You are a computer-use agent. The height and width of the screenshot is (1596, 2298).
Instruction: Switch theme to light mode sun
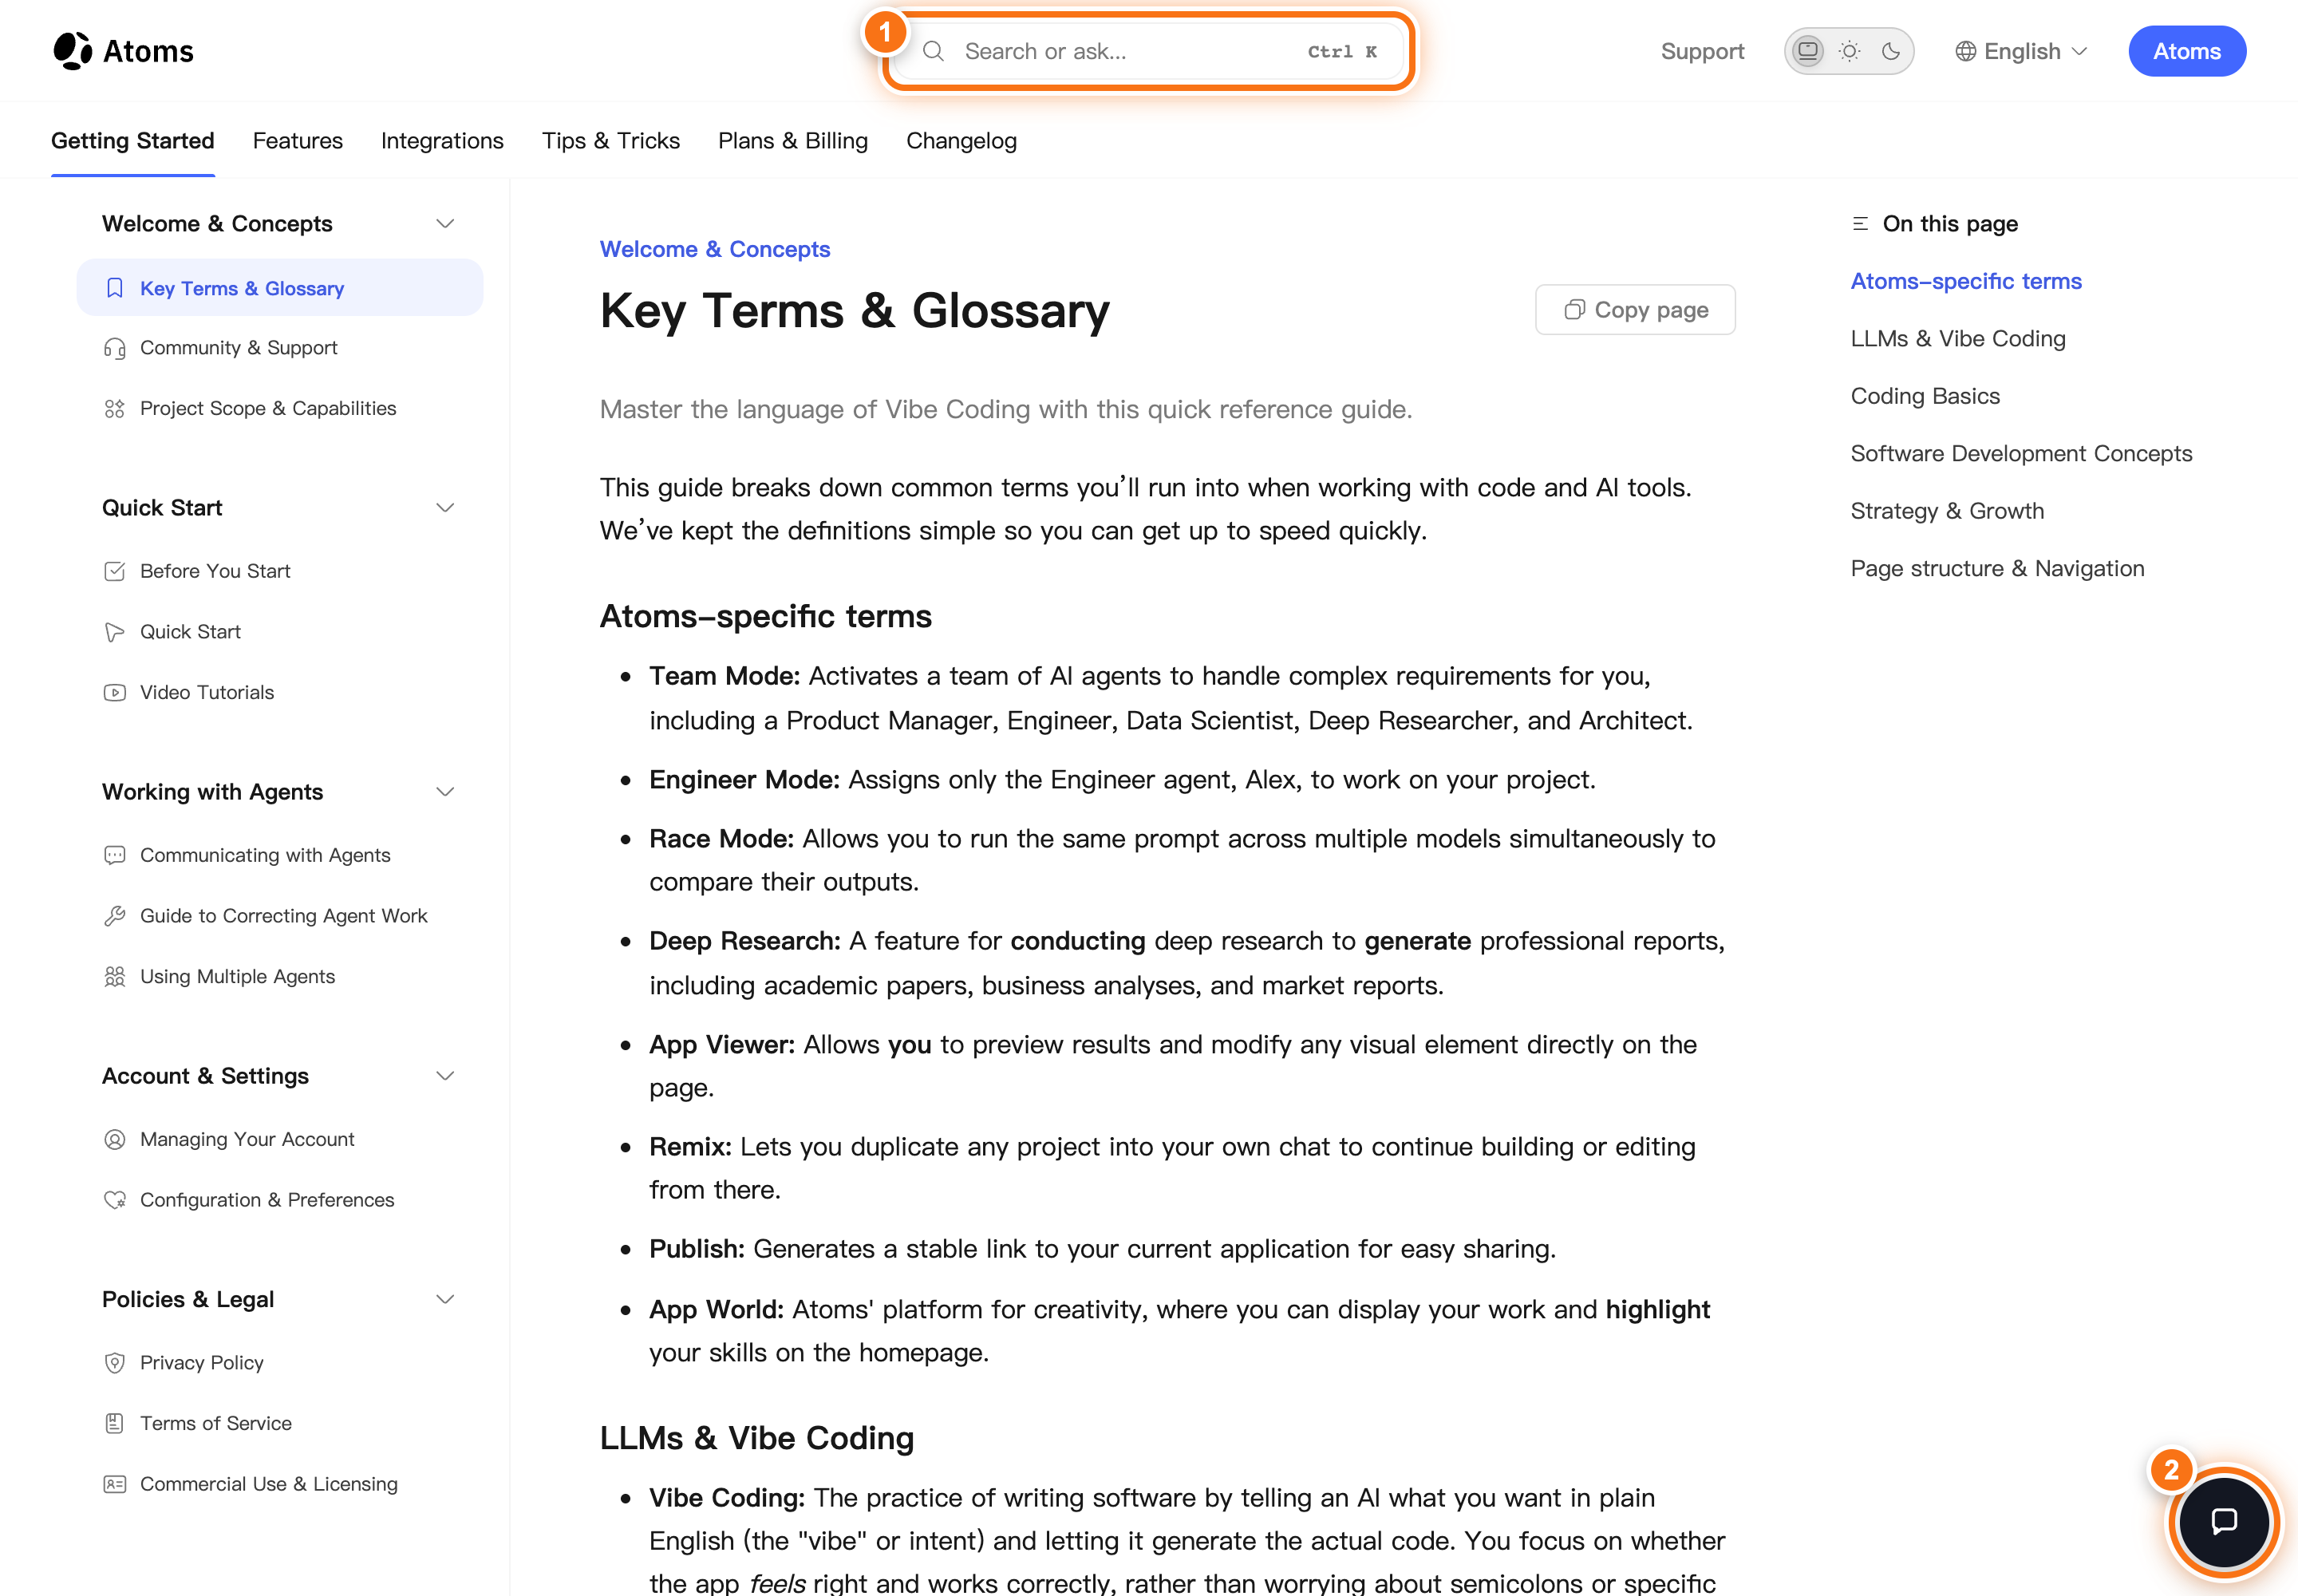pos(1849,51)
